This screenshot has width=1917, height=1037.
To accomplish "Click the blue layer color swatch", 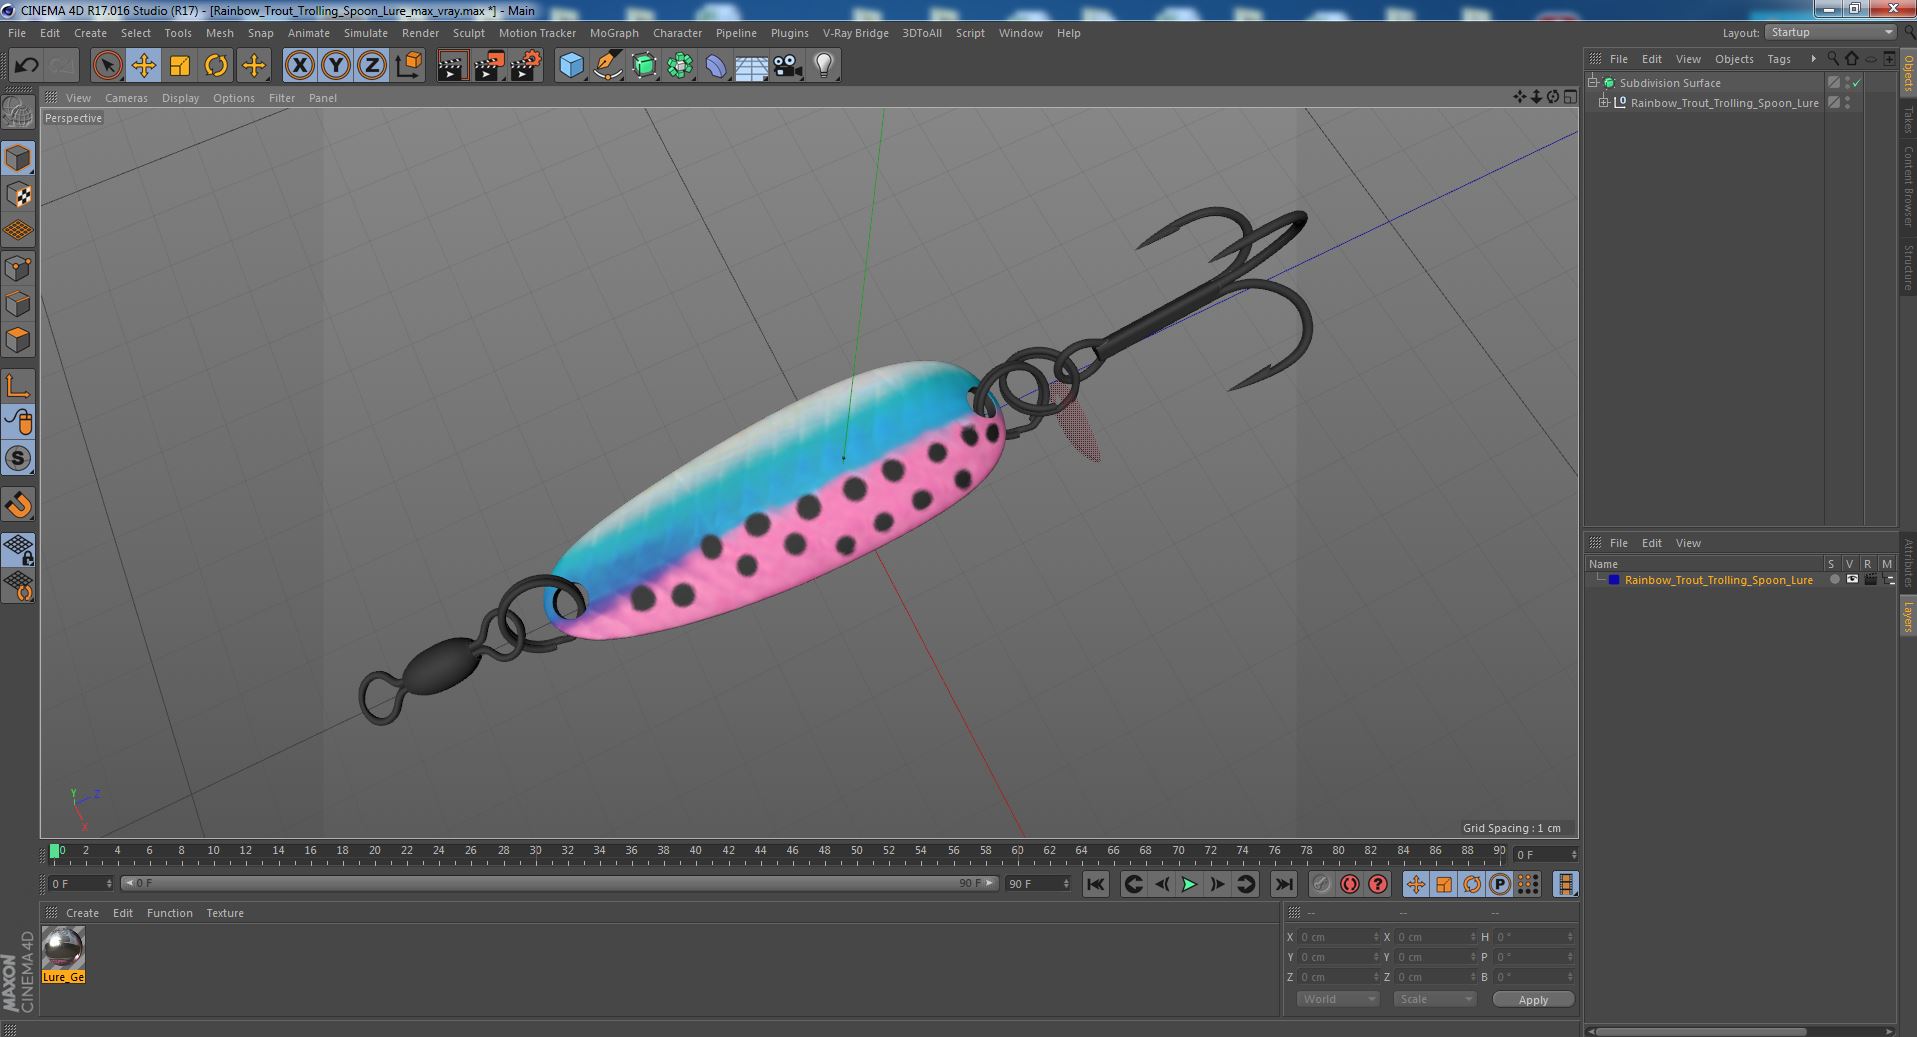I will tap(1613, 580).
